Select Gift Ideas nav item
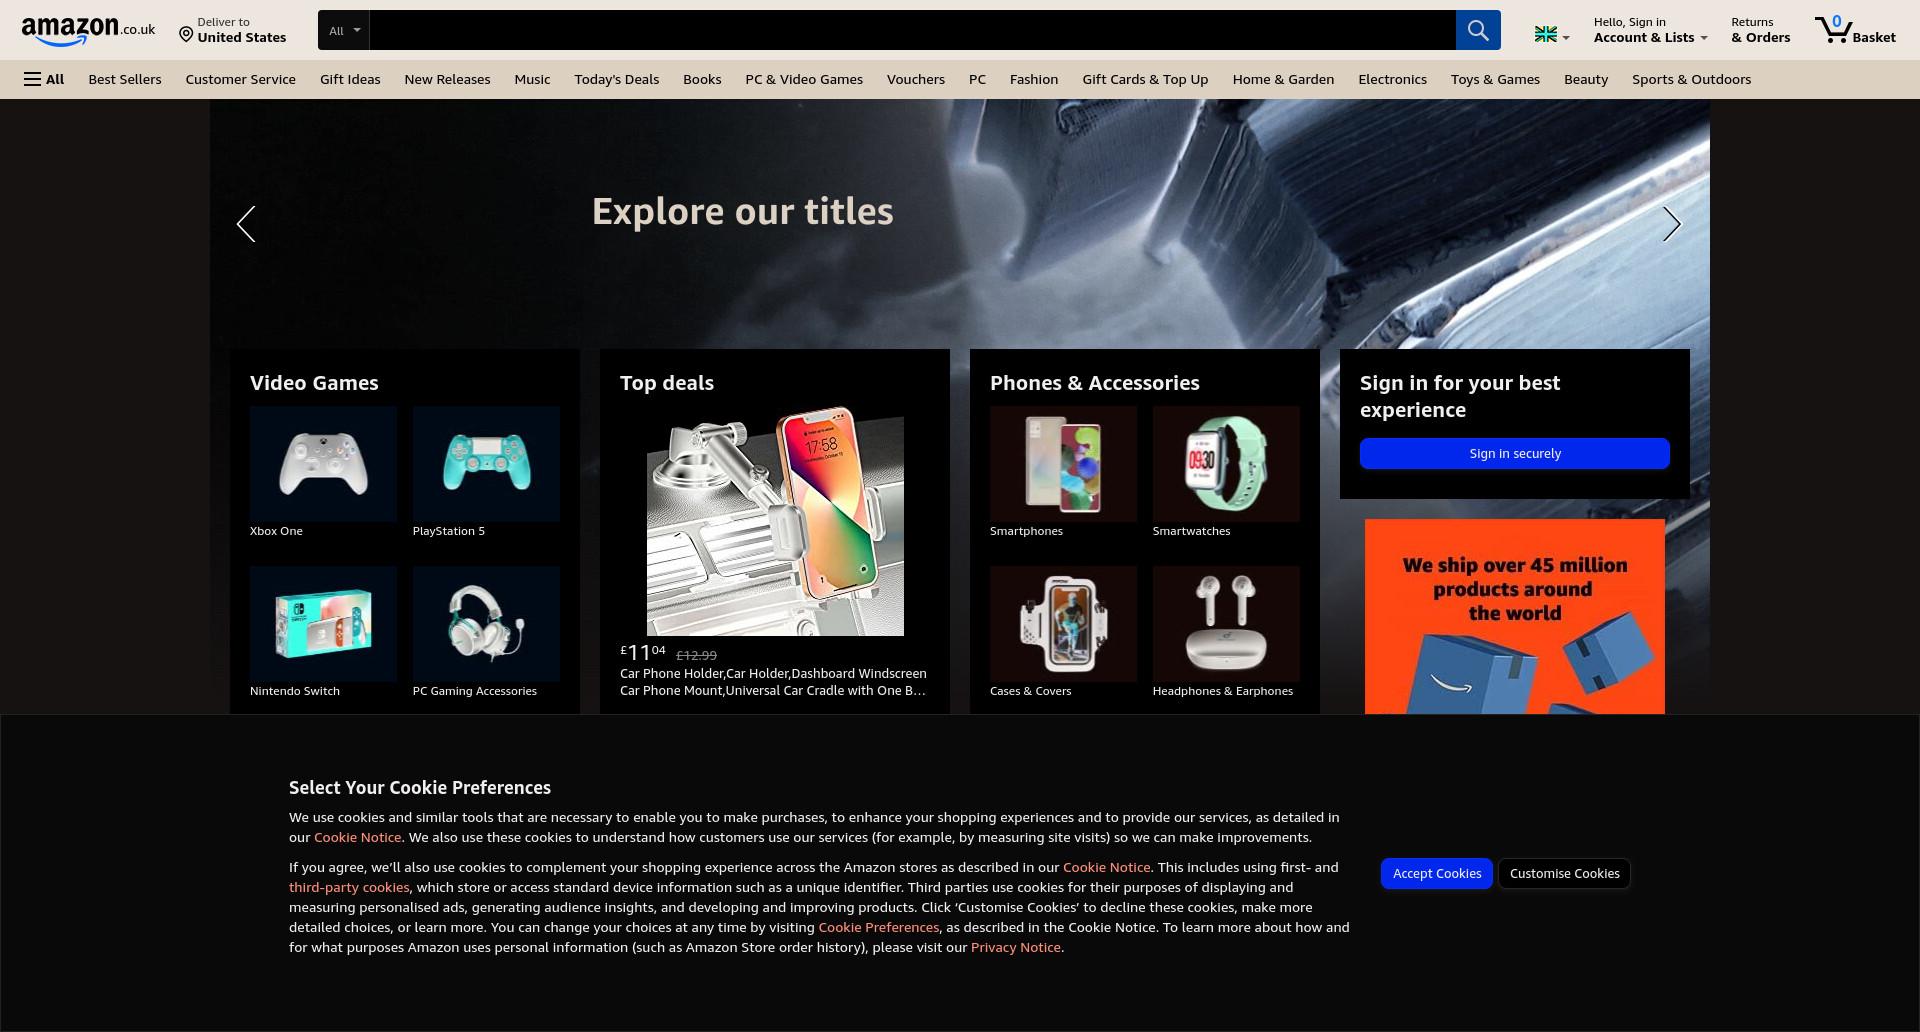Viewport: 1920px width, 1032px height. 350,79
